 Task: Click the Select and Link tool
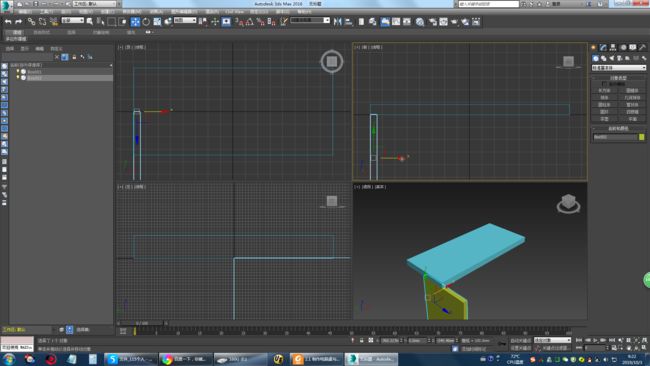(32, 22)
